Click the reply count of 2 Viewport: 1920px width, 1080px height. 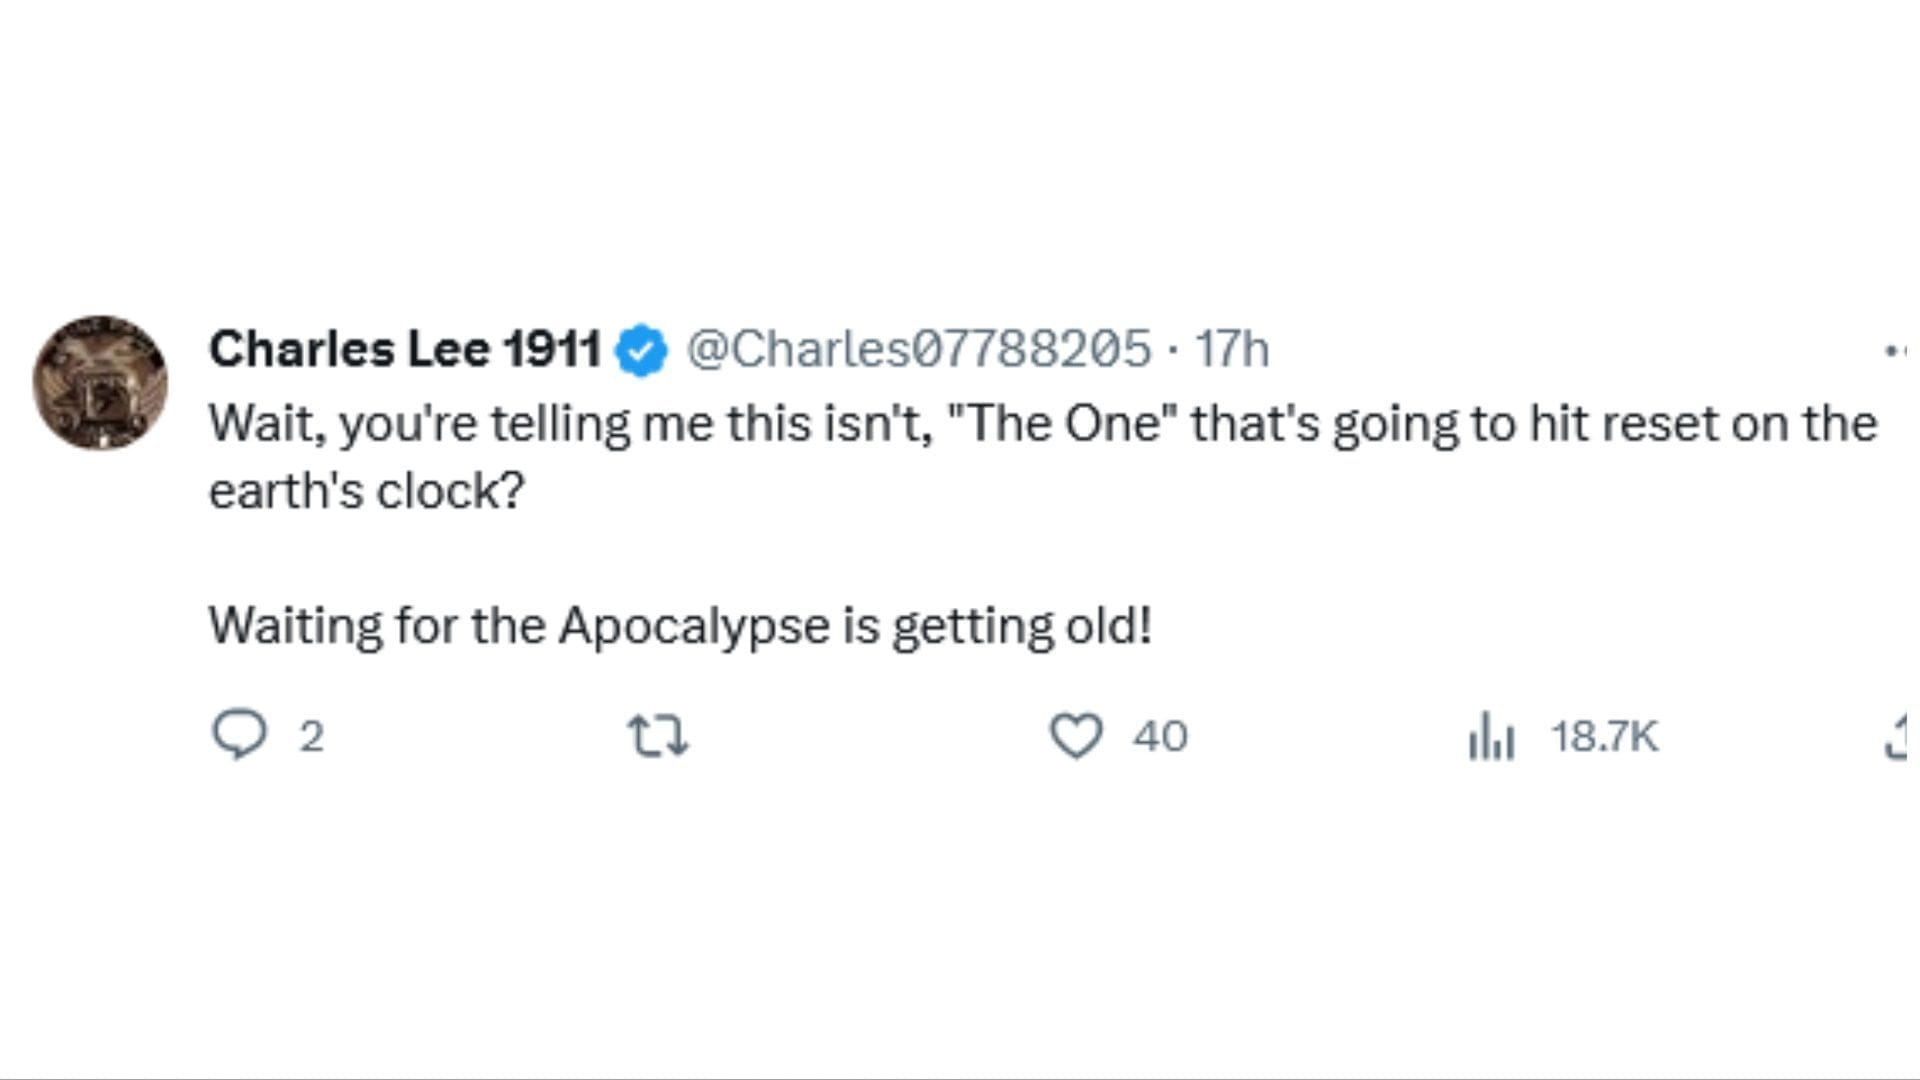[x=312, y=737]
